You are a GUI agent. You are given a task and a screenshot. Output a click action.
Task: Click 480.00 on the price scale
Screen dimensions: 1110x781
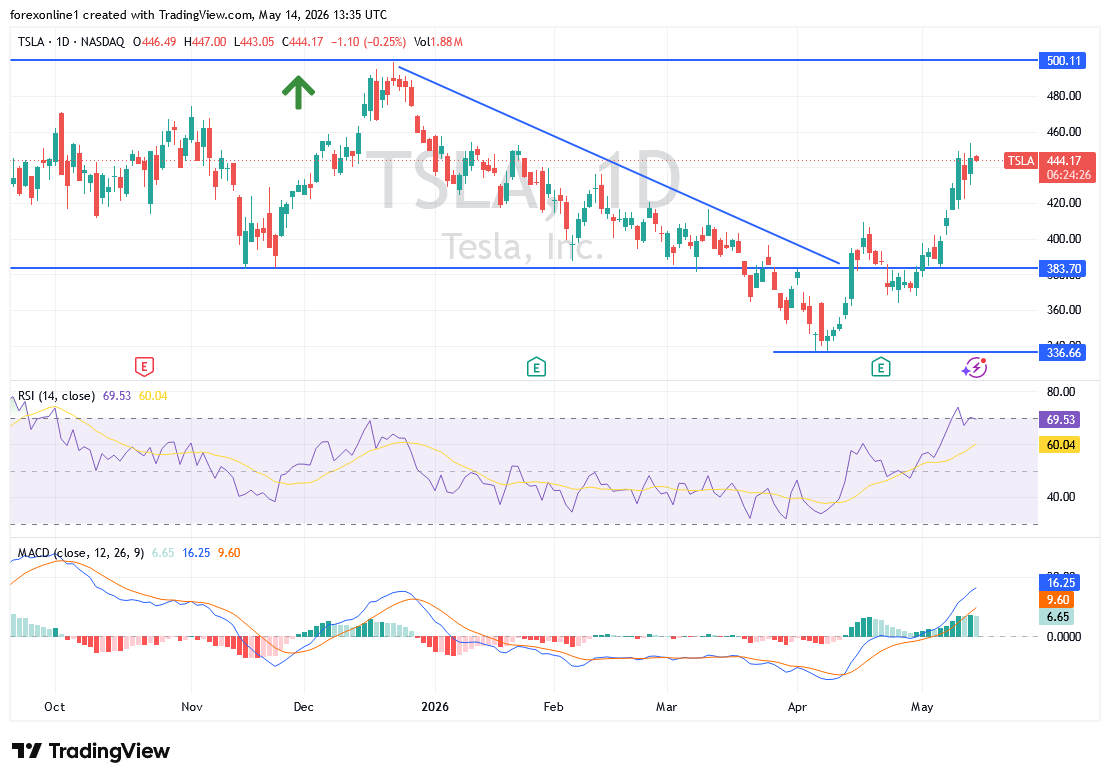click(x=1064, y=96)
